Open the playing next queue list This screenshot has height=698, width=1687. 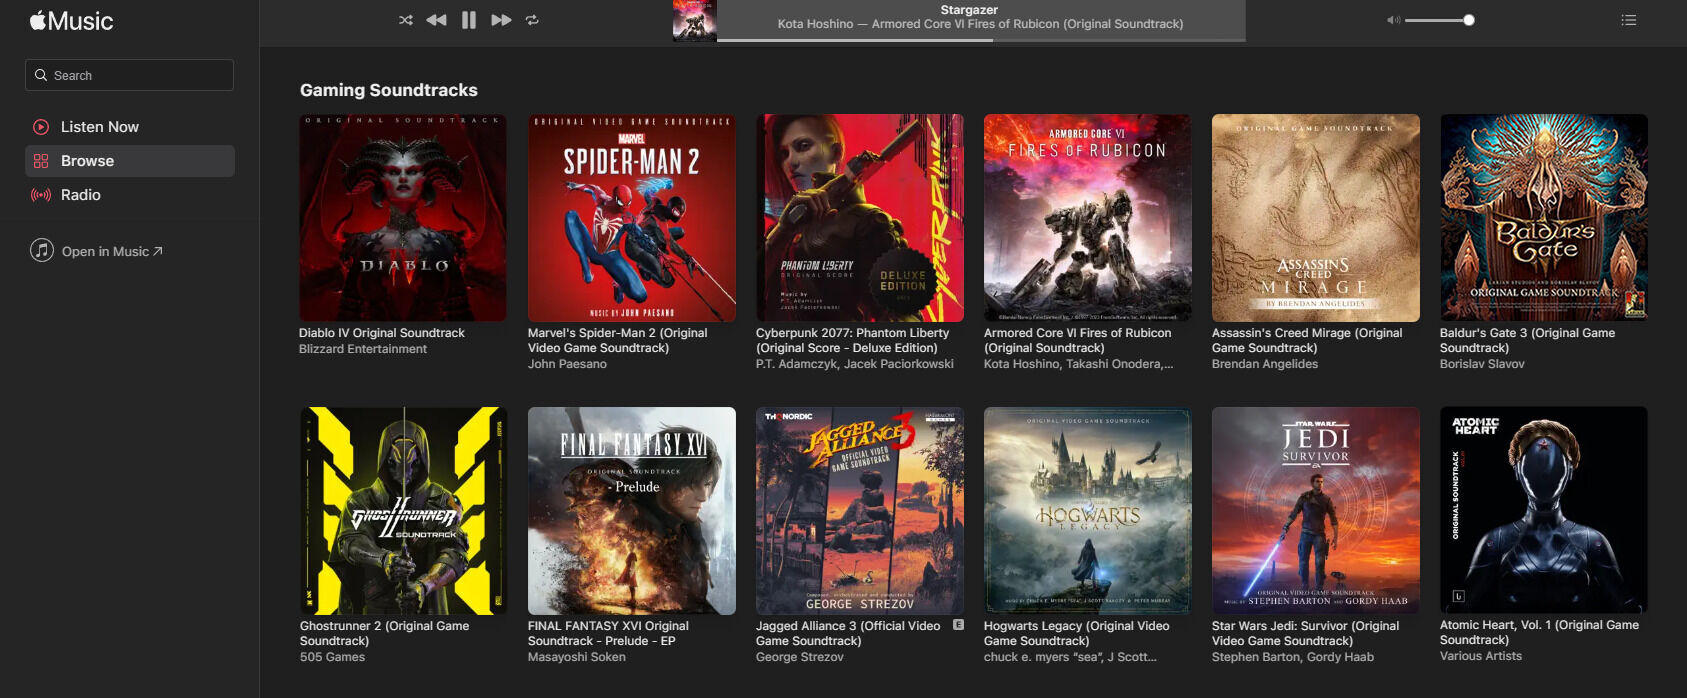tap(1628, 20)
